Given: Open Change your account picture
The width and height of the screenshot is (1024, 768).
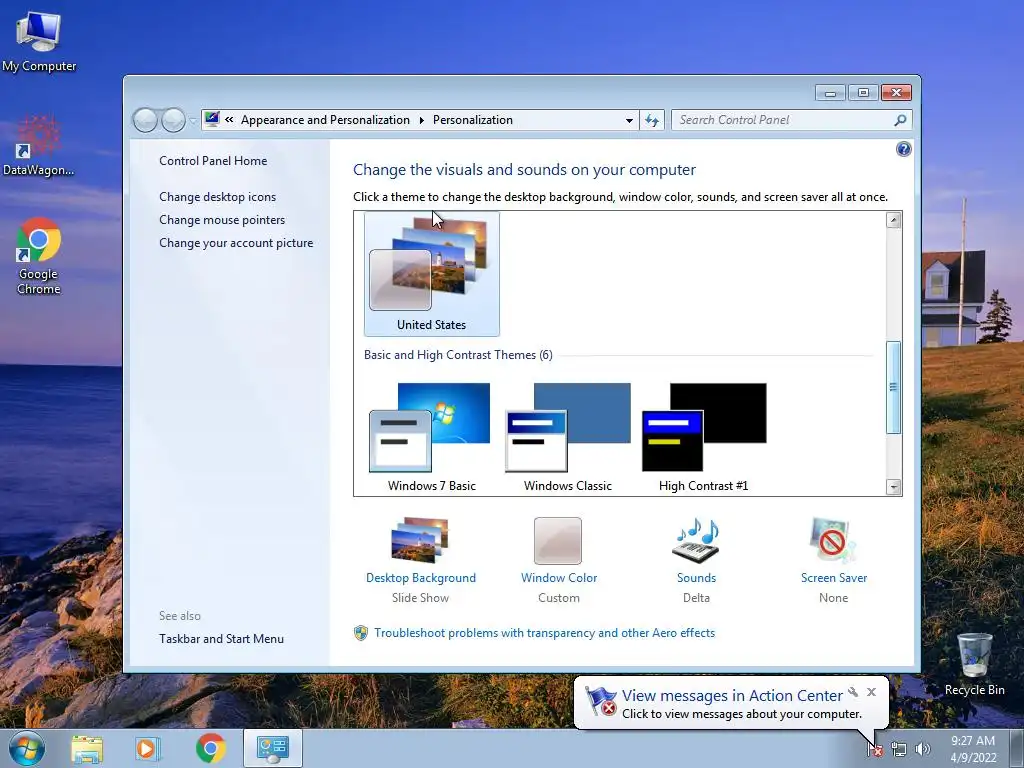Looking at the screenshot, I should [x=236, y=243].
